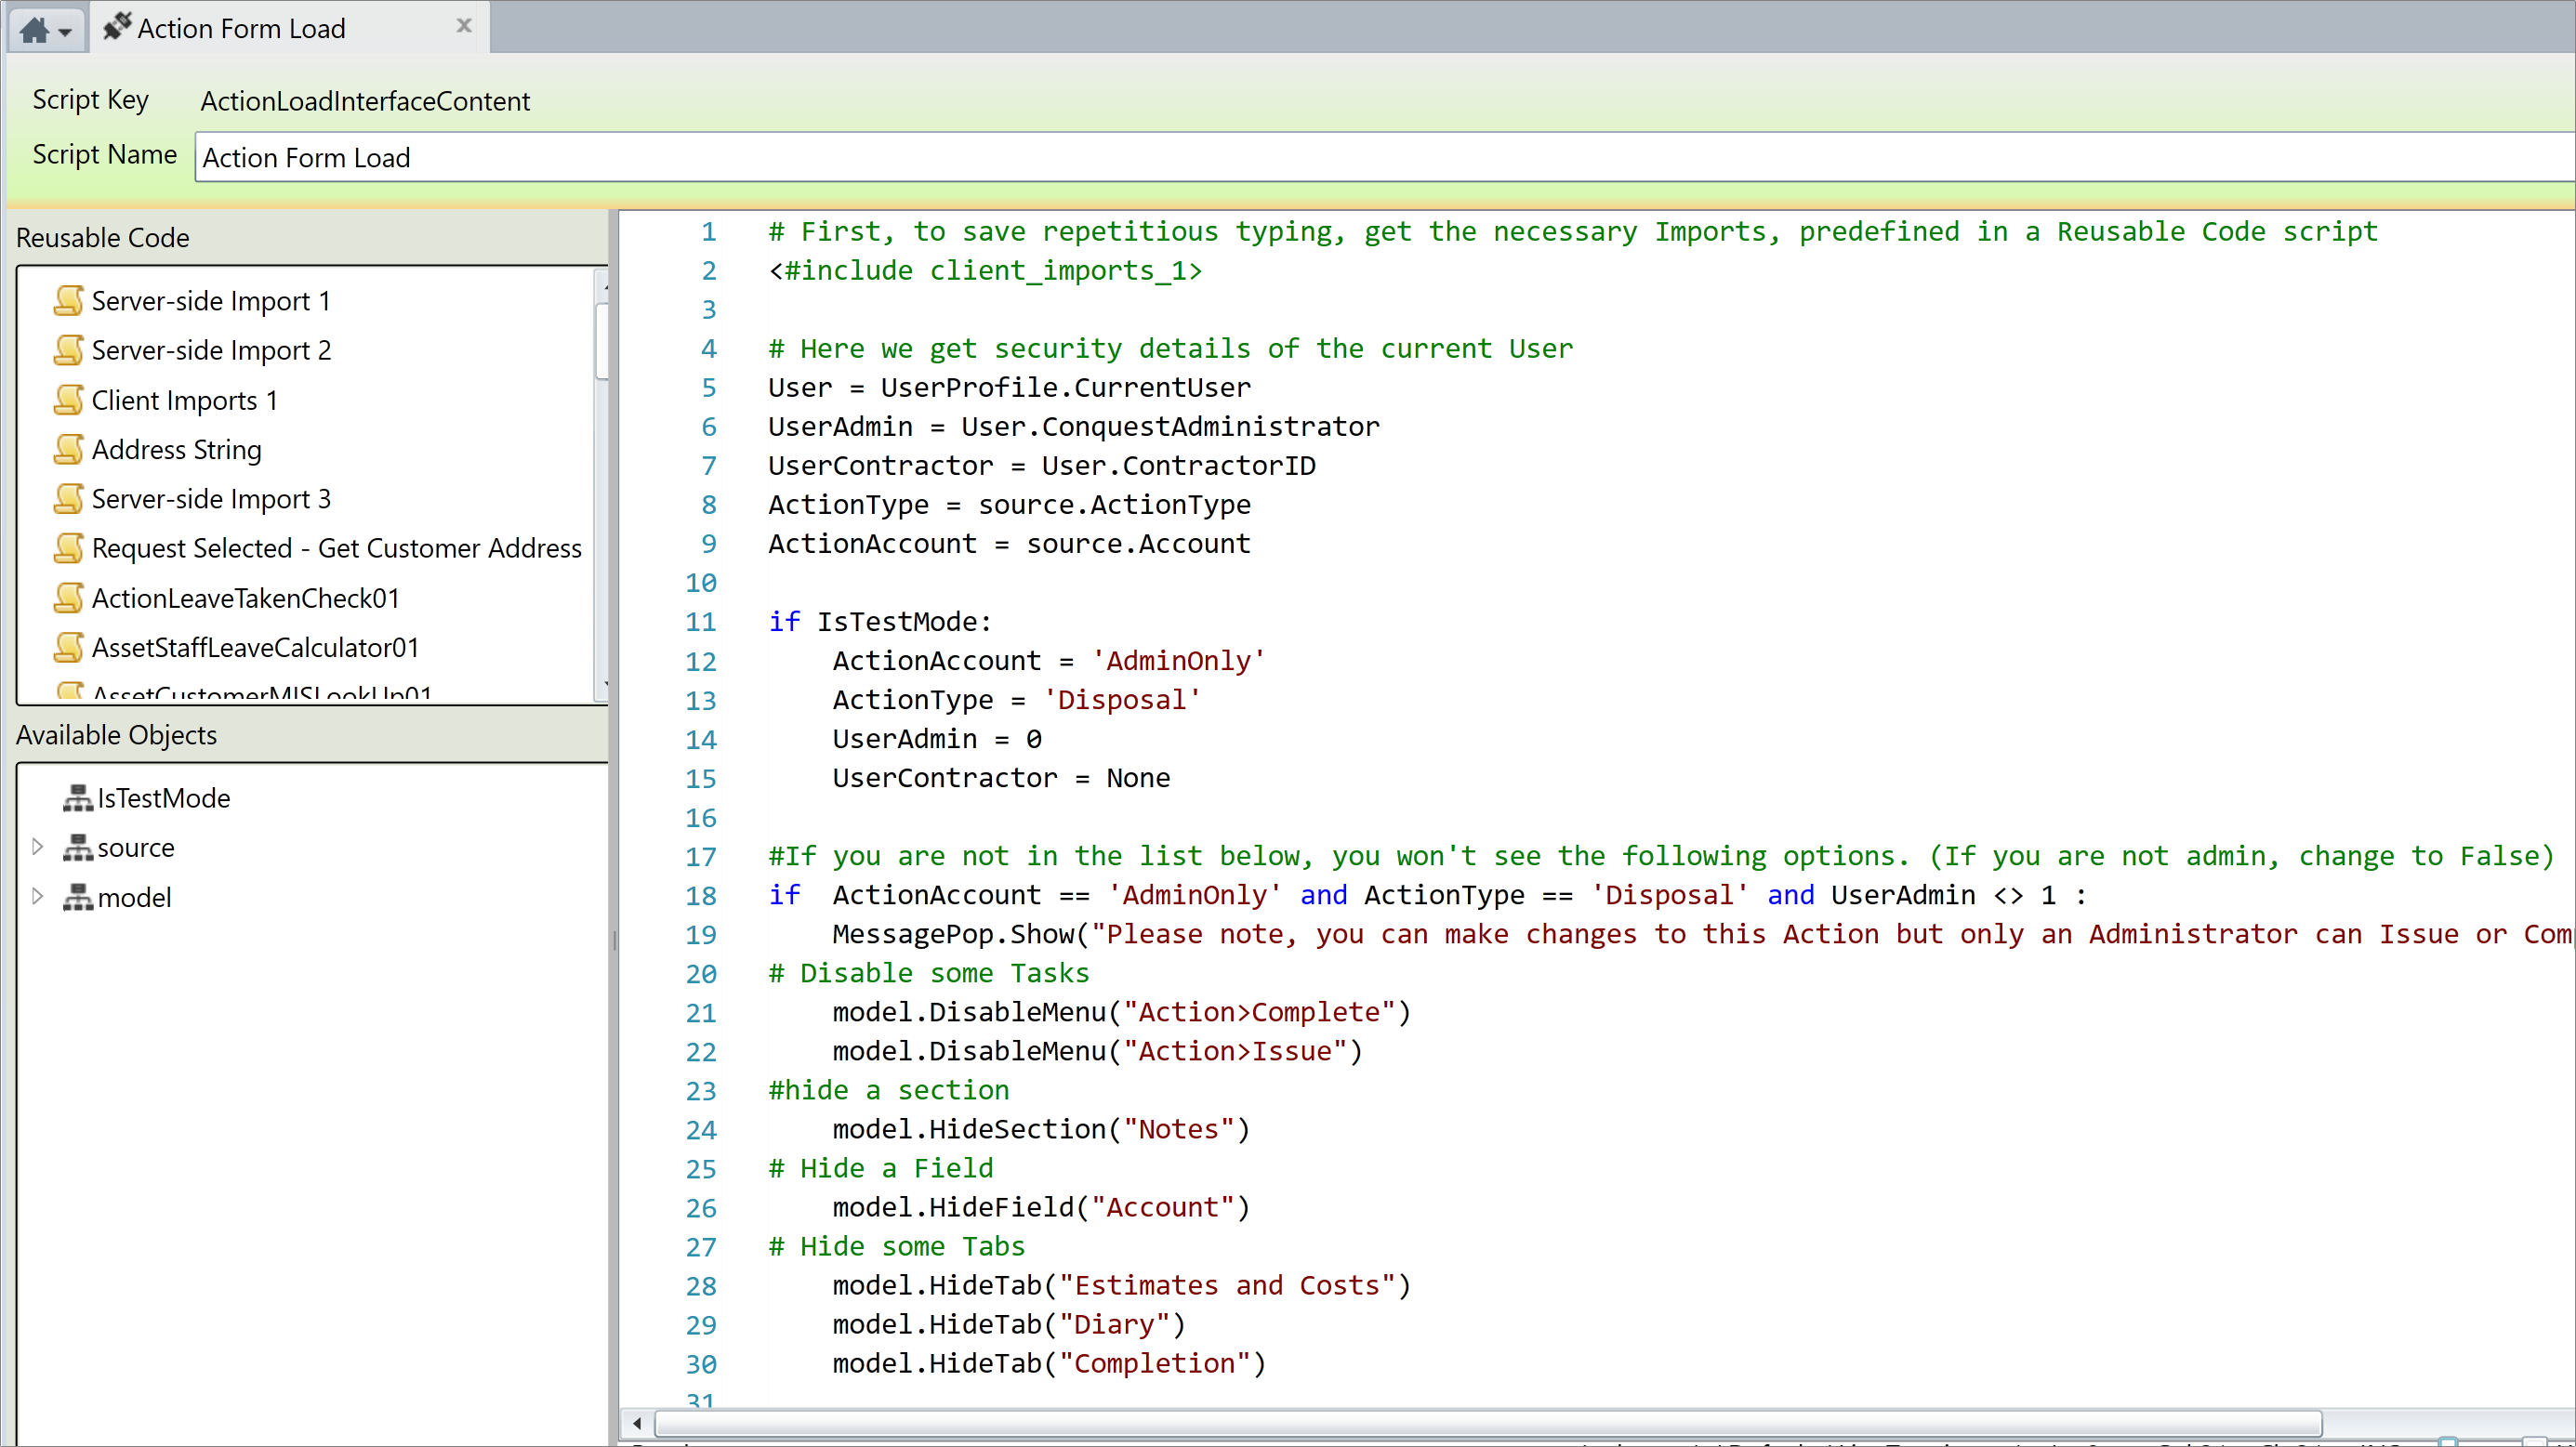The height and width of the screenshot is (1447, 2576).
Task: Click the Script Name label
Action: [x=104, y=154]
